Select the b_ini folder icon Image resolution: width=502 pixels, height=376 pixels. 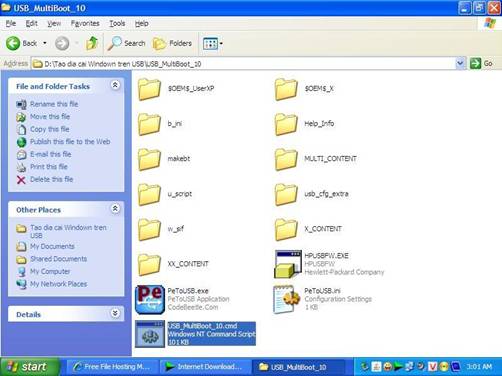(149, 124)
